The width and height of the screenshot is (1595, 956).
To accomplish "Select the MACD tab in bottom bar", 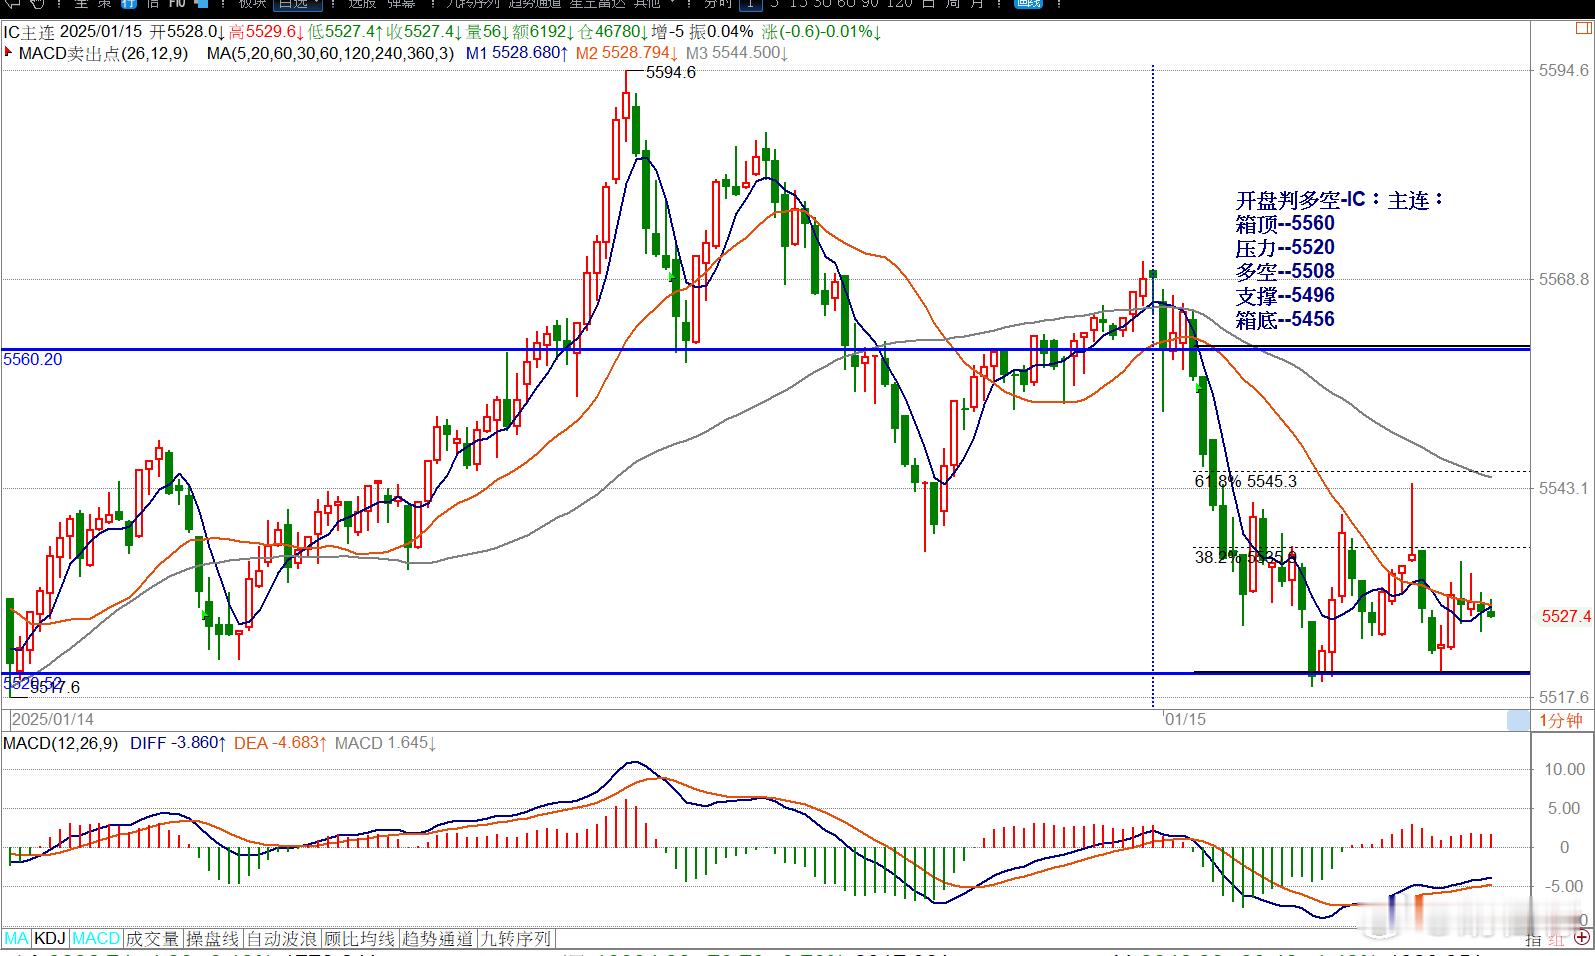I will tap(96, 939).
